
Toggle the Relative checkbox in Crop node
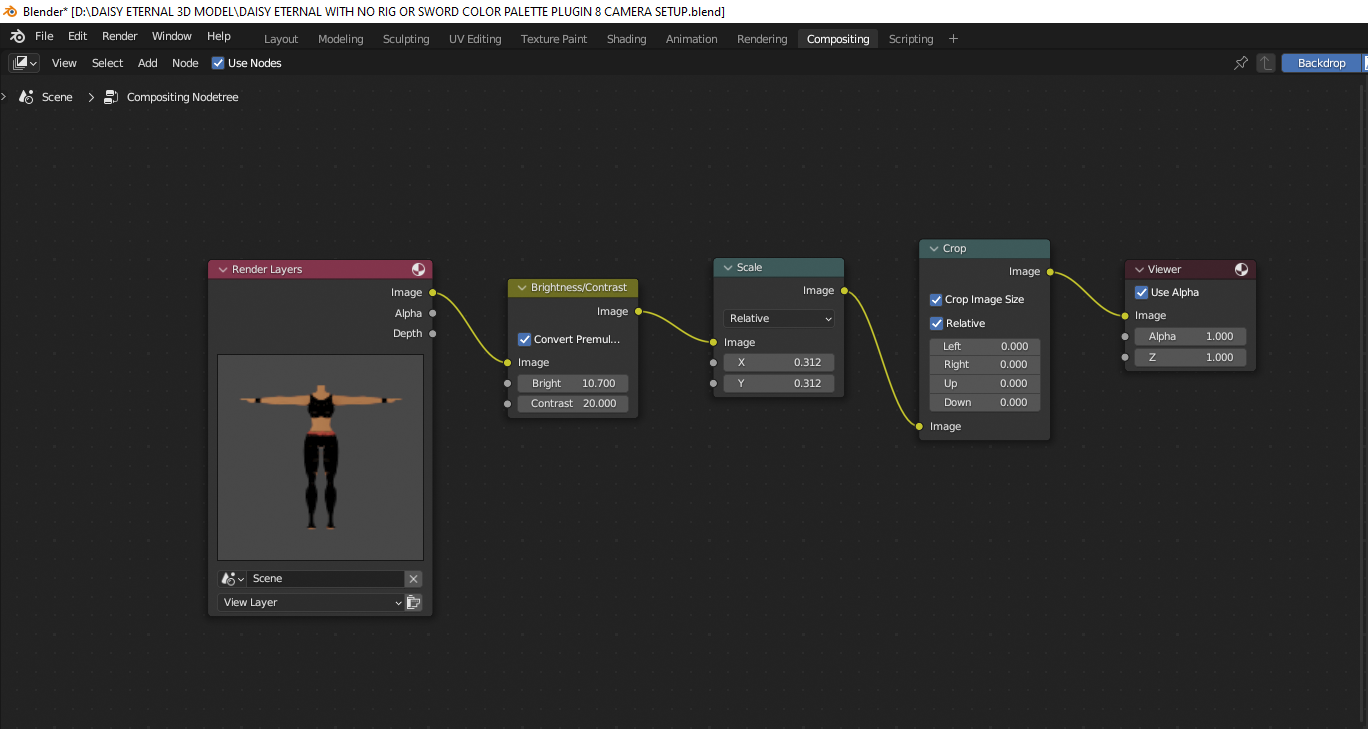936,323
